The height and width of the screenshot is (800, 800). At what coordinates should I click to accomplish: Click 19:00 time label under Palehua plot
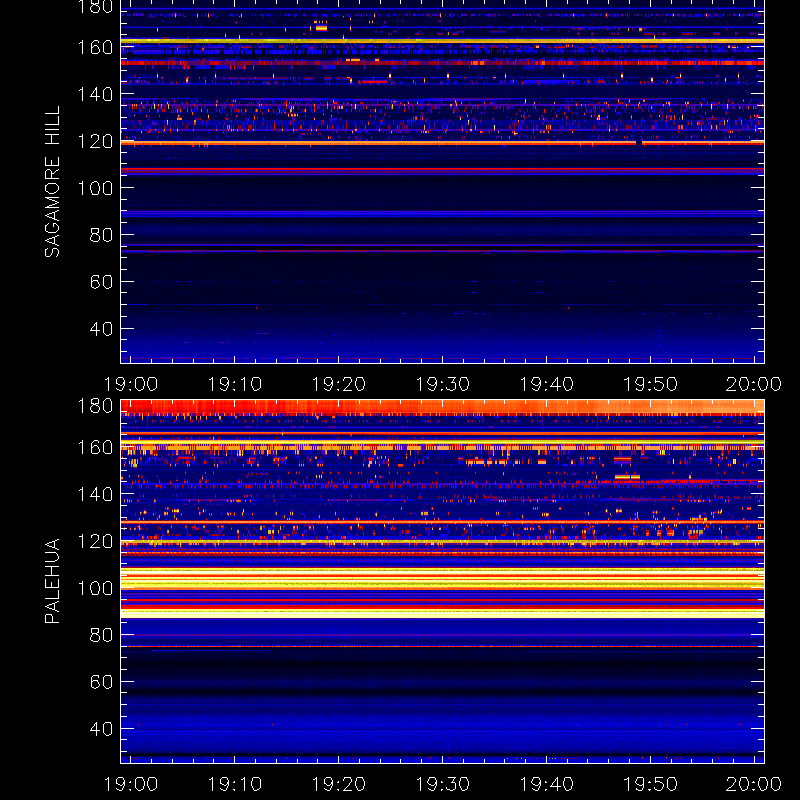coord(131,784)
